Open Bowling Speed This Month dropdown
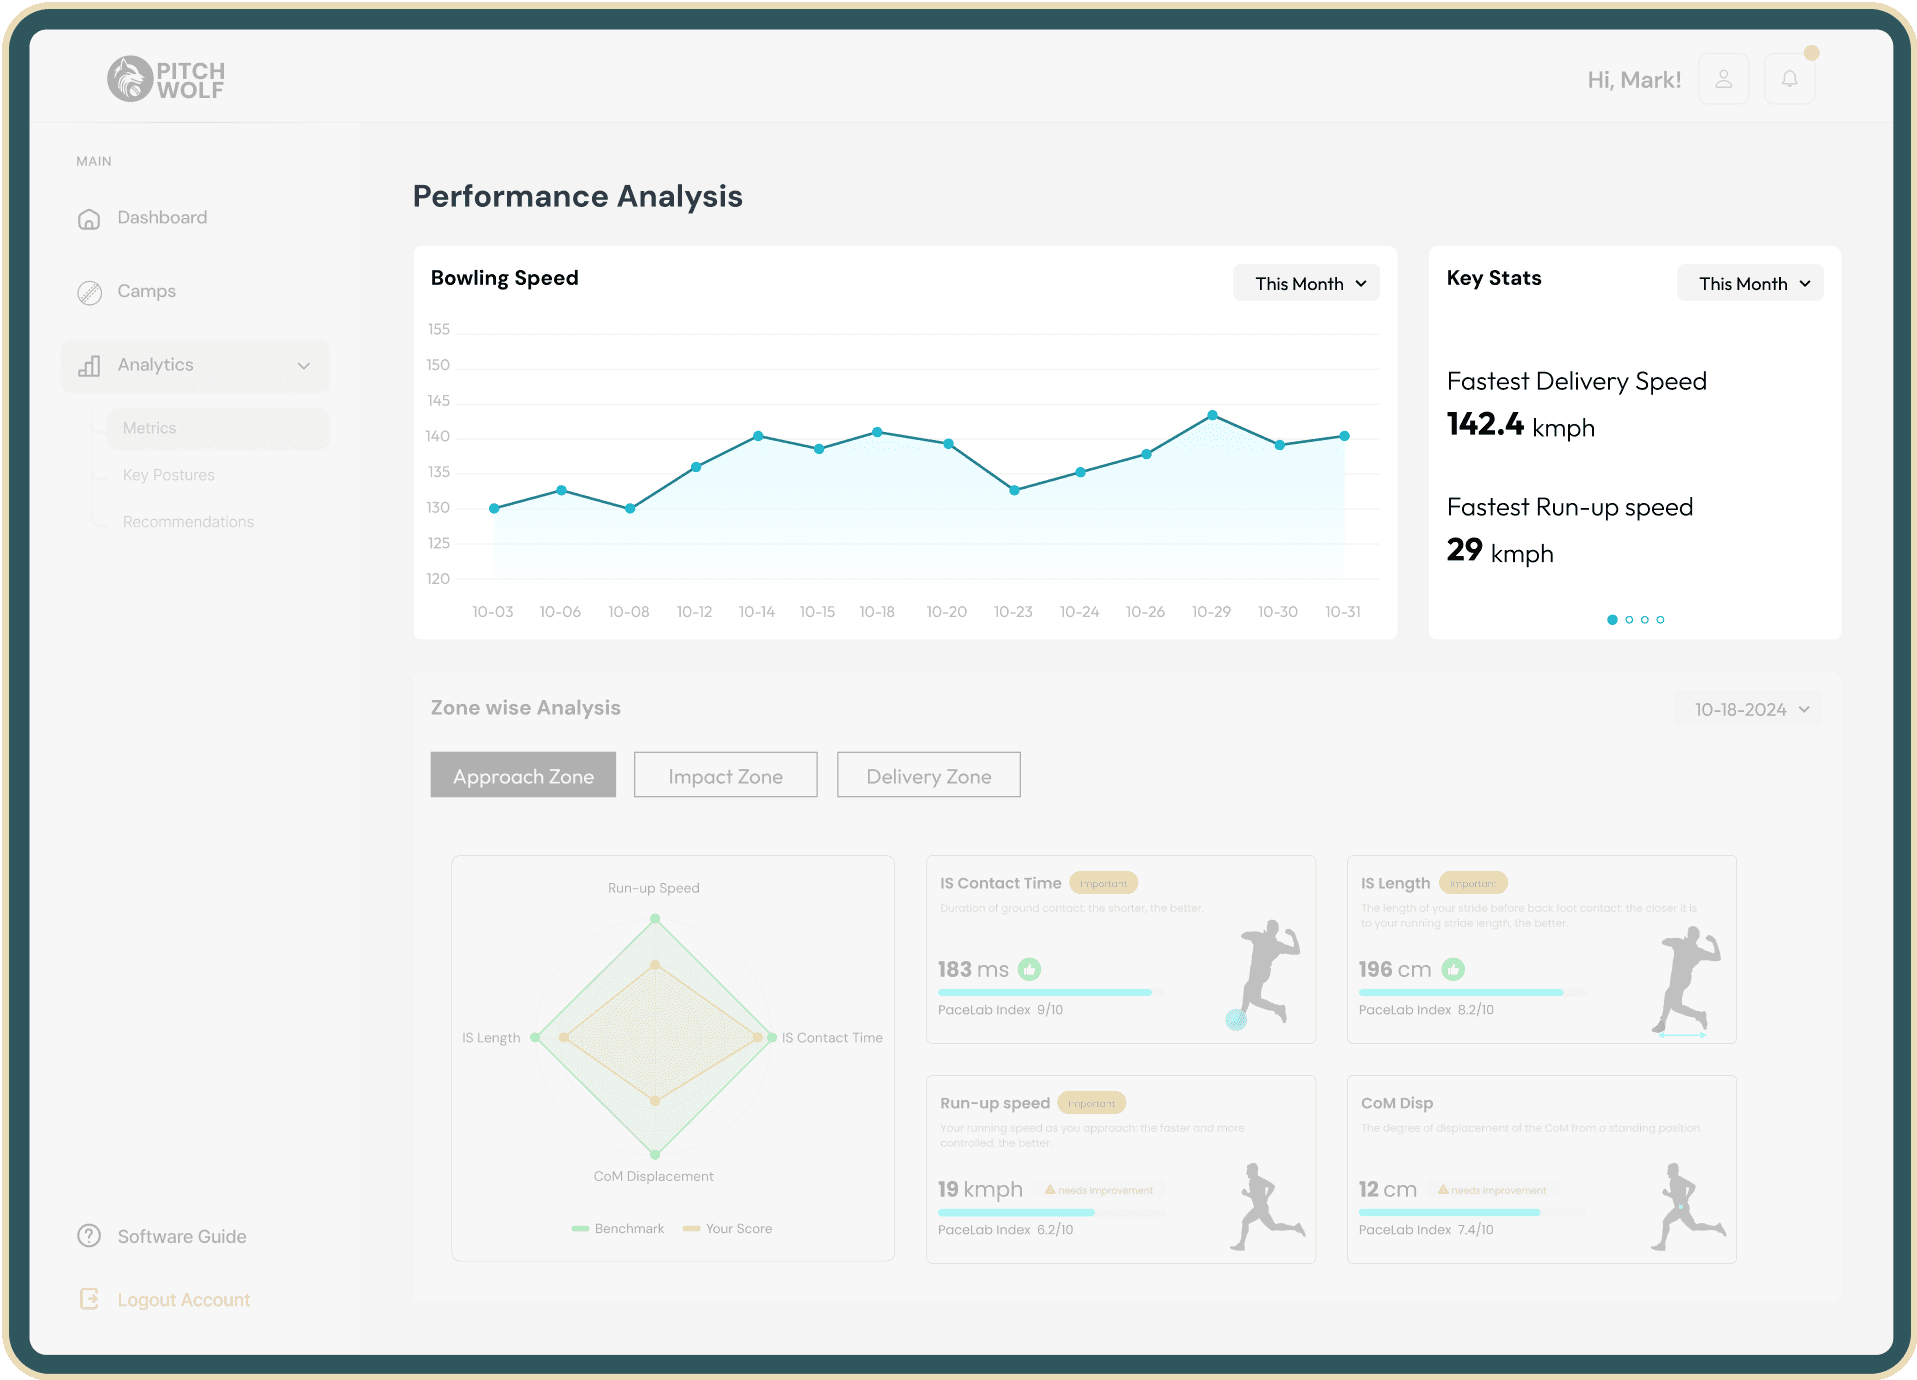Screen dimensions: 1917x1380 coord(1306,283)
